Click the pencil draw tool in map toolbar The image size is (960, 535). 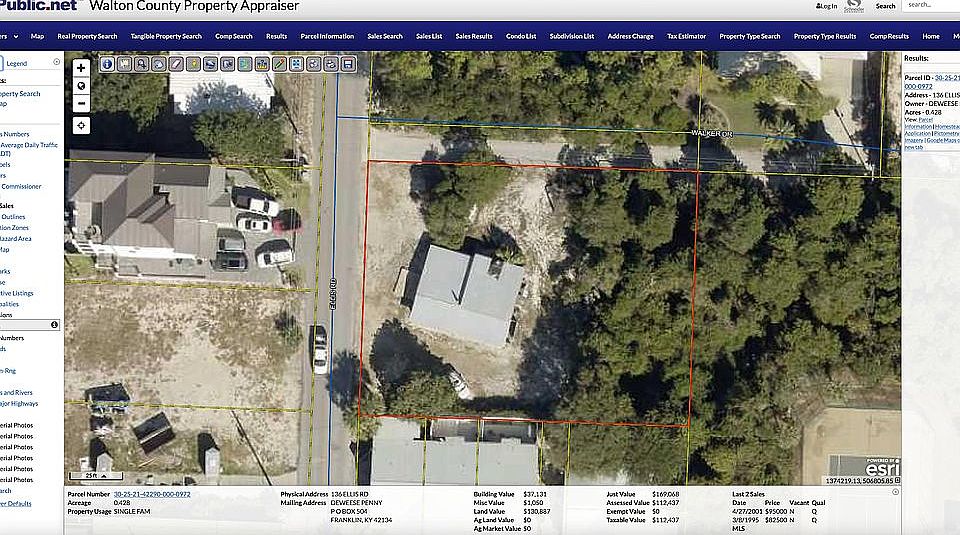pos(280,64)
